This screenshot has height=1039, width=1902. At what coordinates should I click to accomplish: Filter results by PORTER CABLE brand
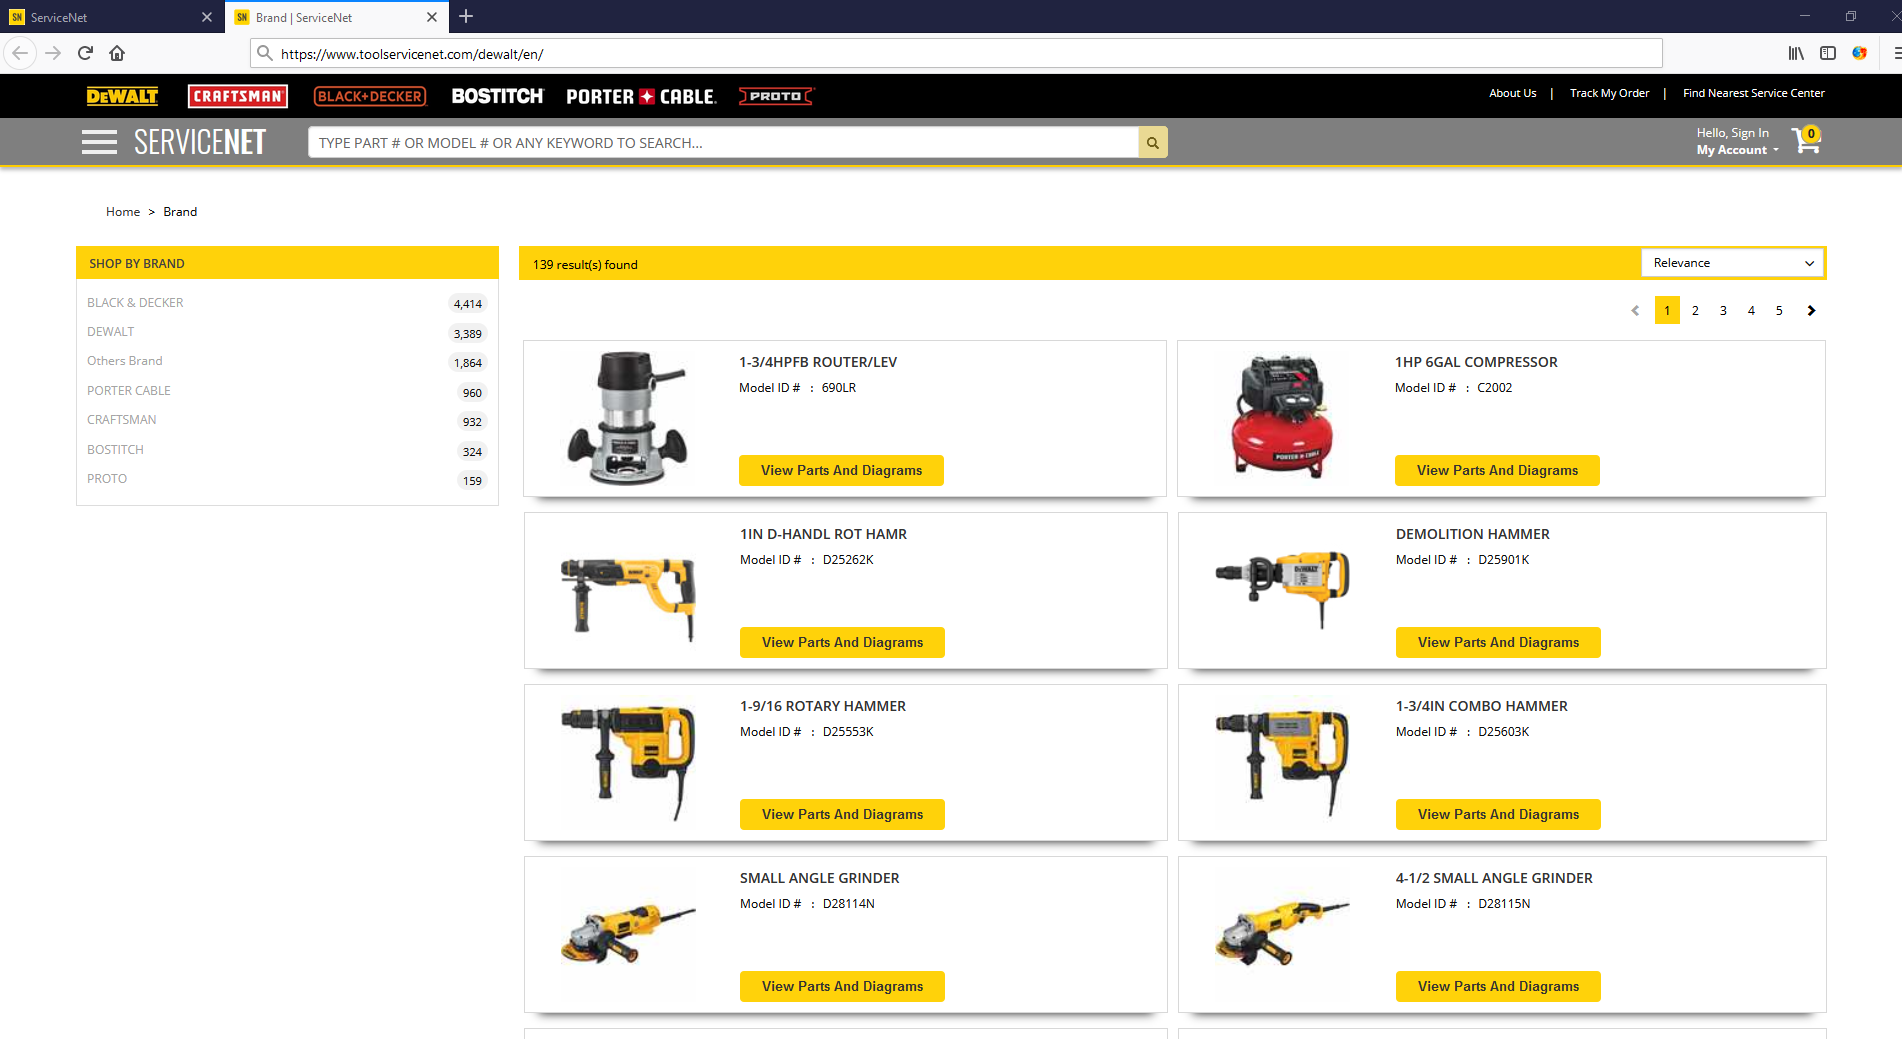tap(128, 390)
